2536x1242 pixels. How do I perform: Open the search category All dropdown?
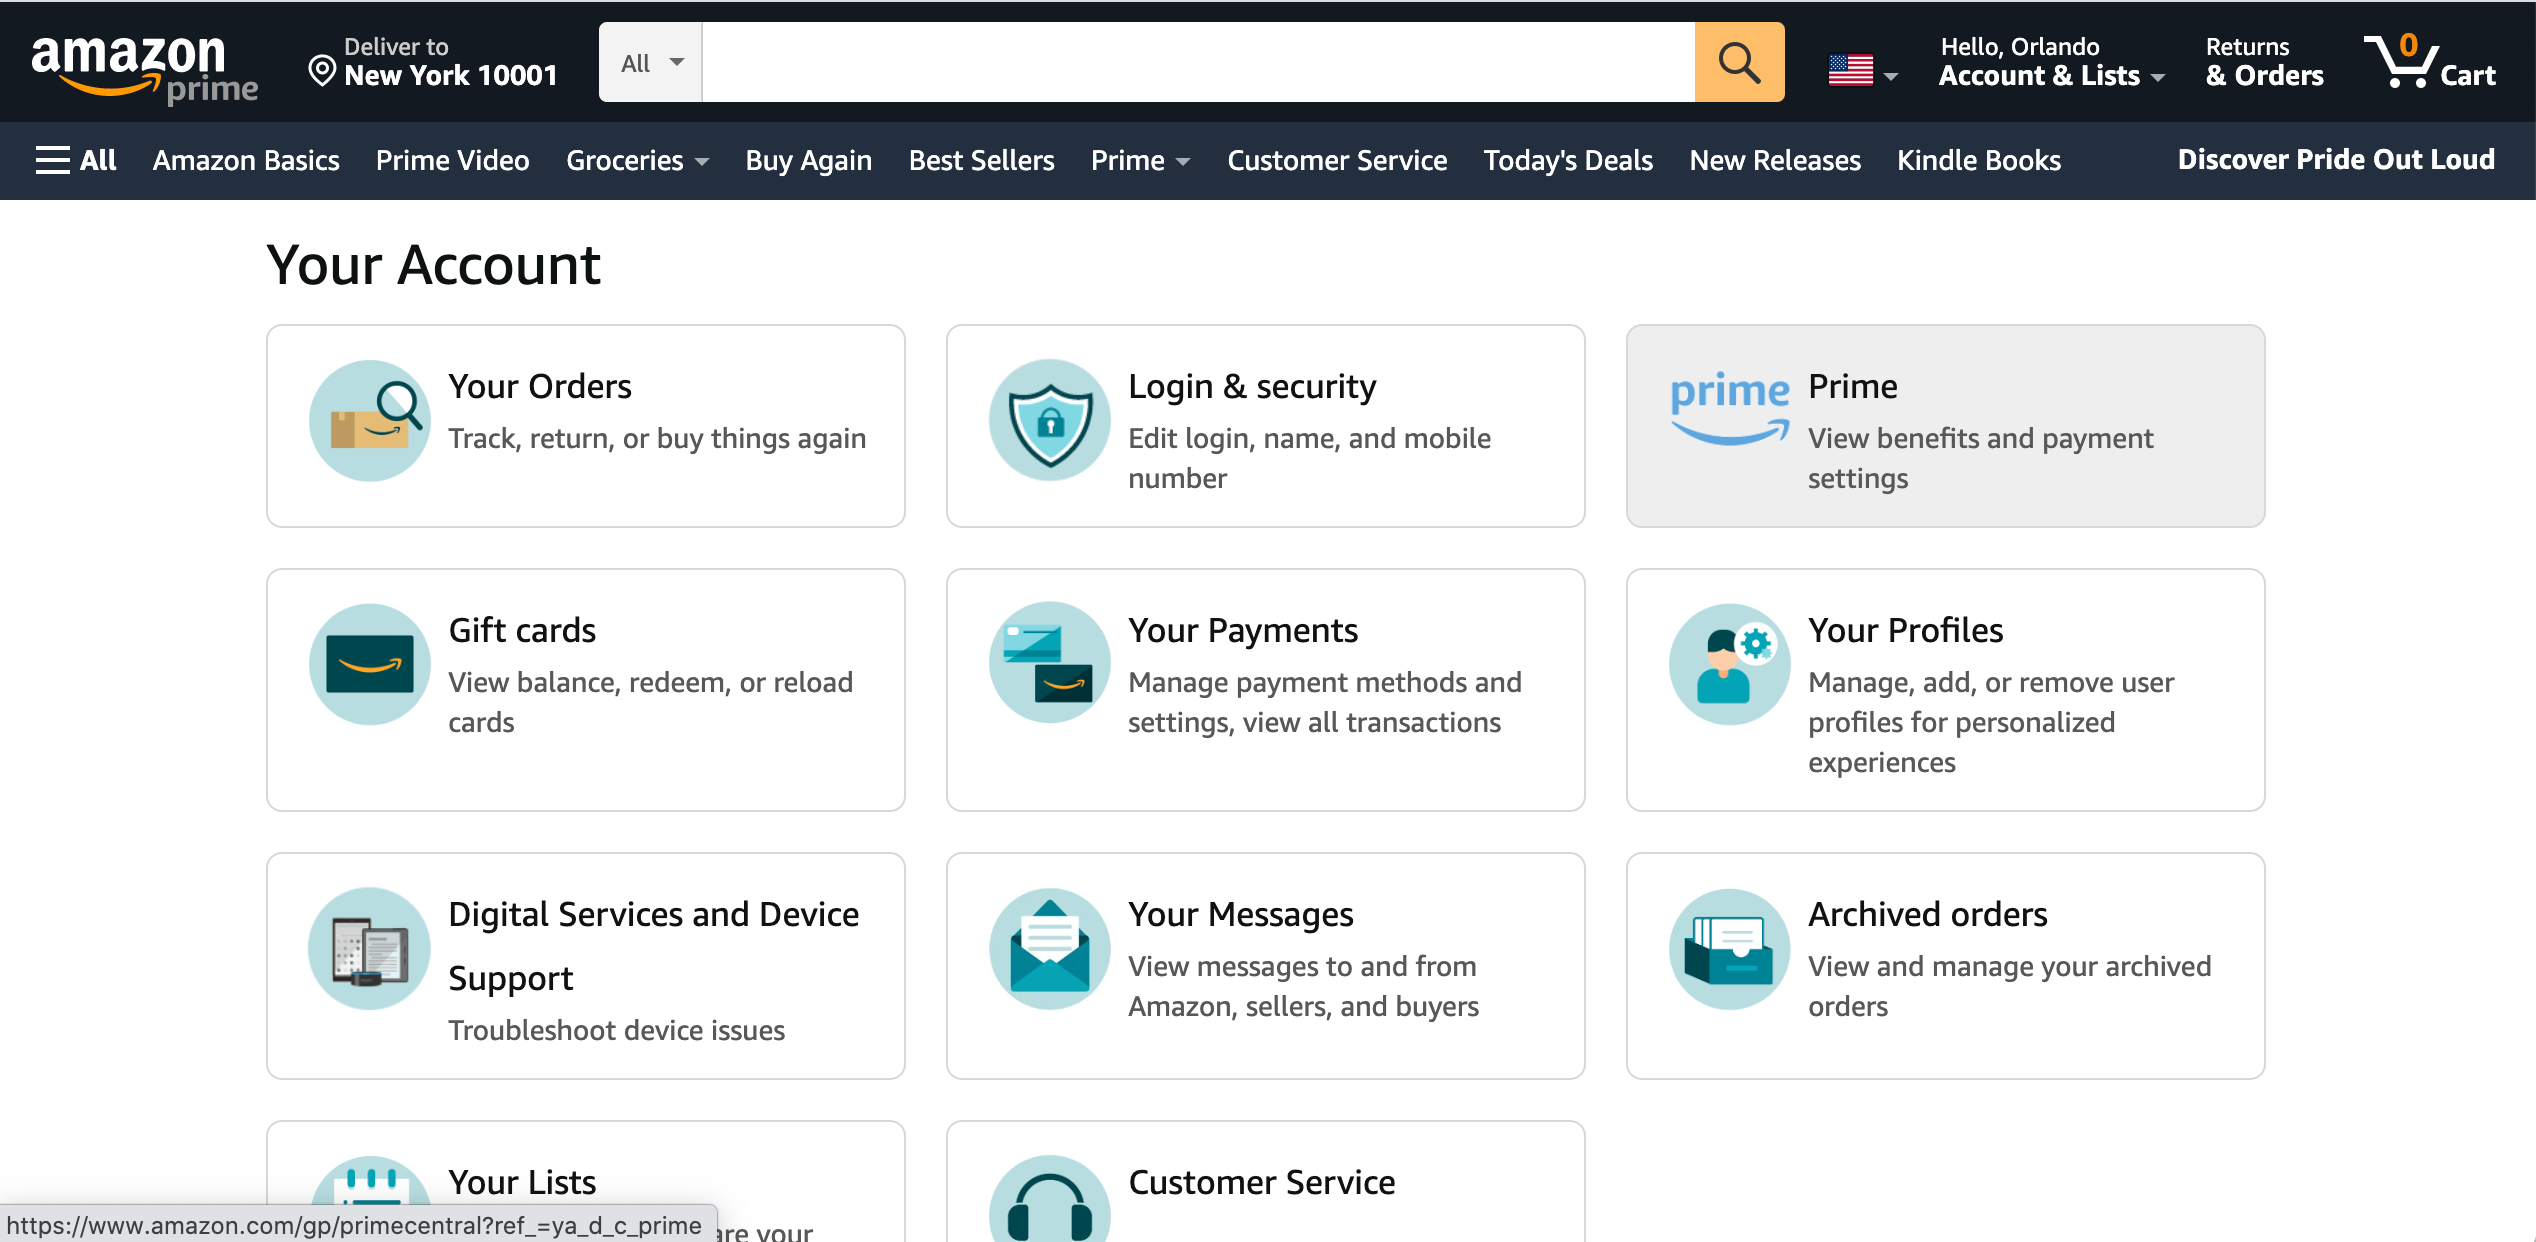tap(651, 62)
